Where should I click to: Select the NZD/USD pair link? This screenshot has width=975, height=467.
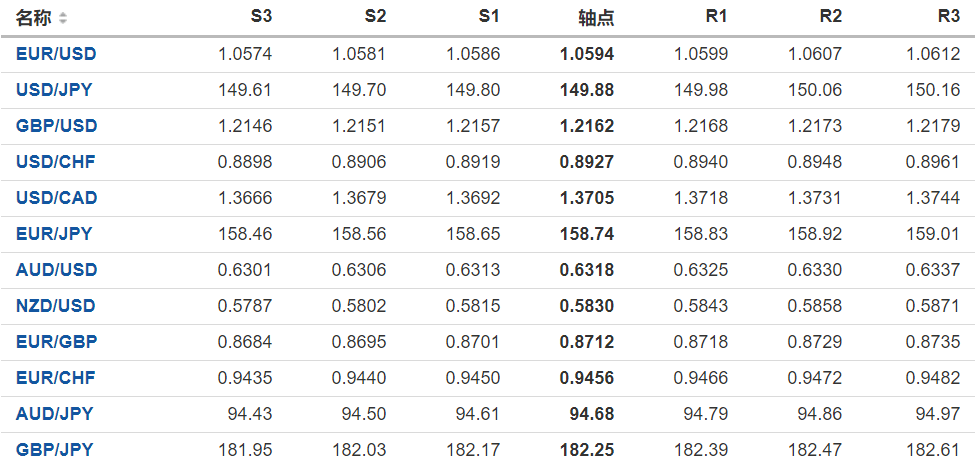click(x=56, y=306)
